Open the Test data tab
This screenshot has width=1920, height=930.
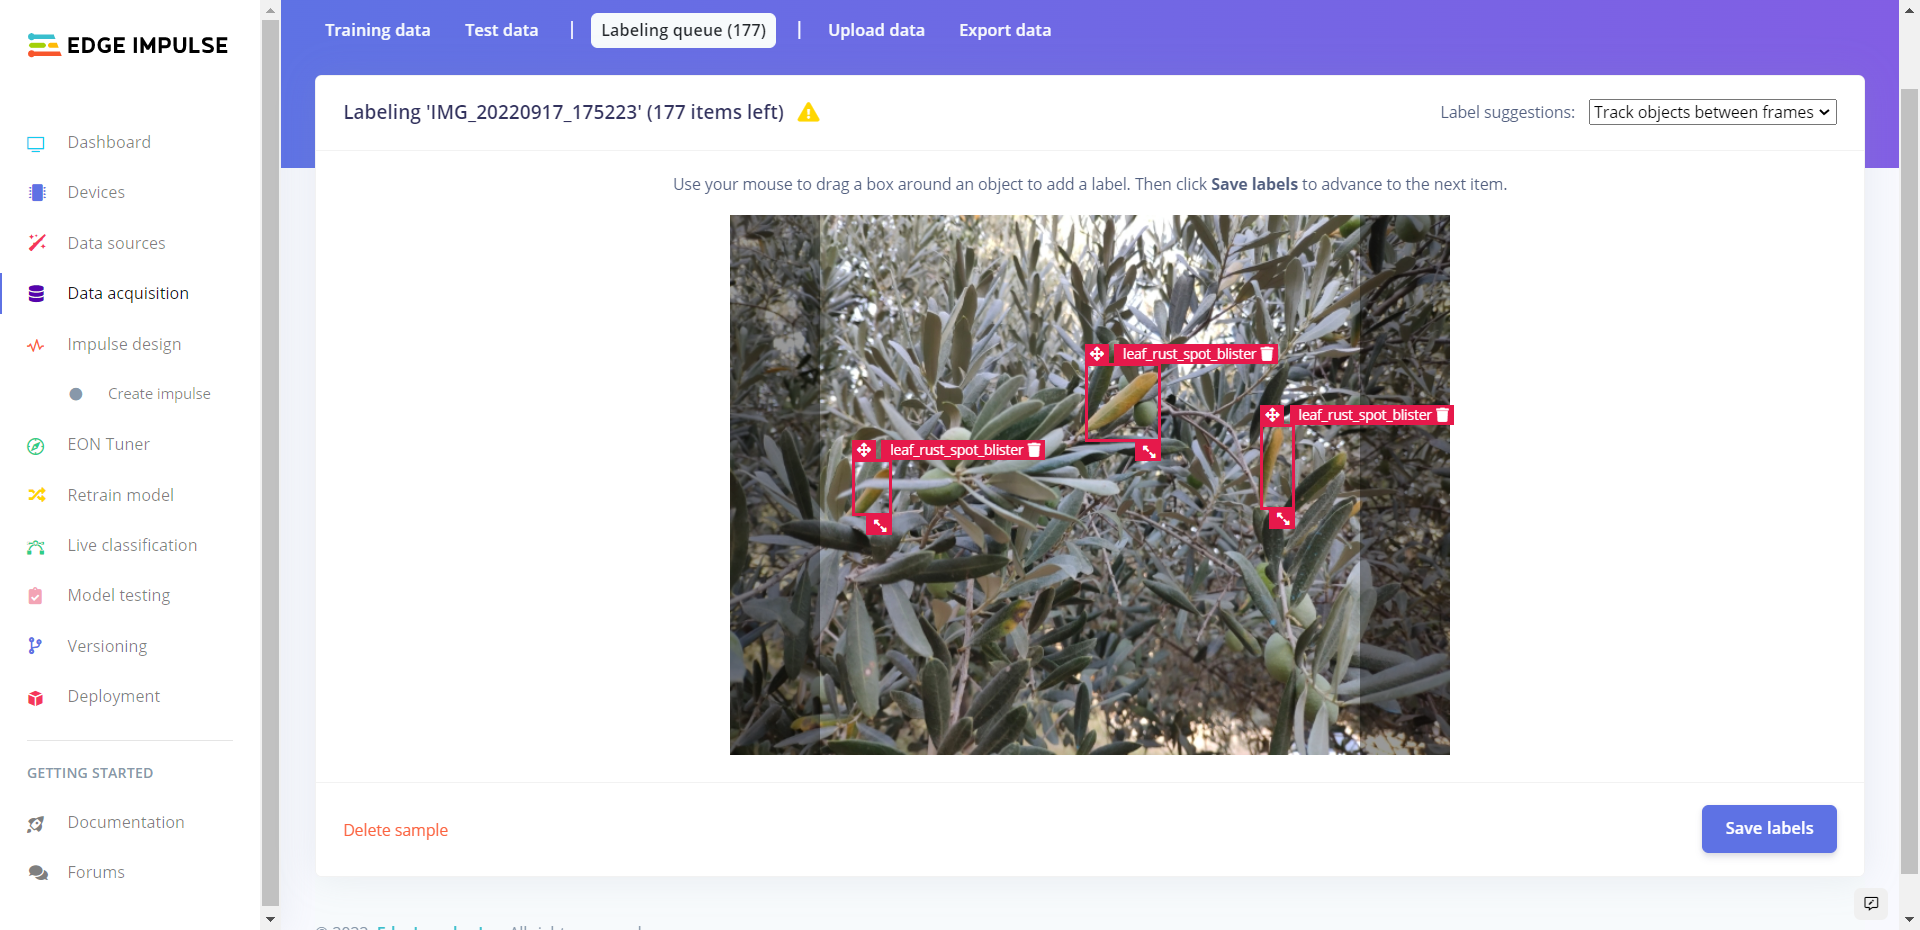tap(501, 30)
